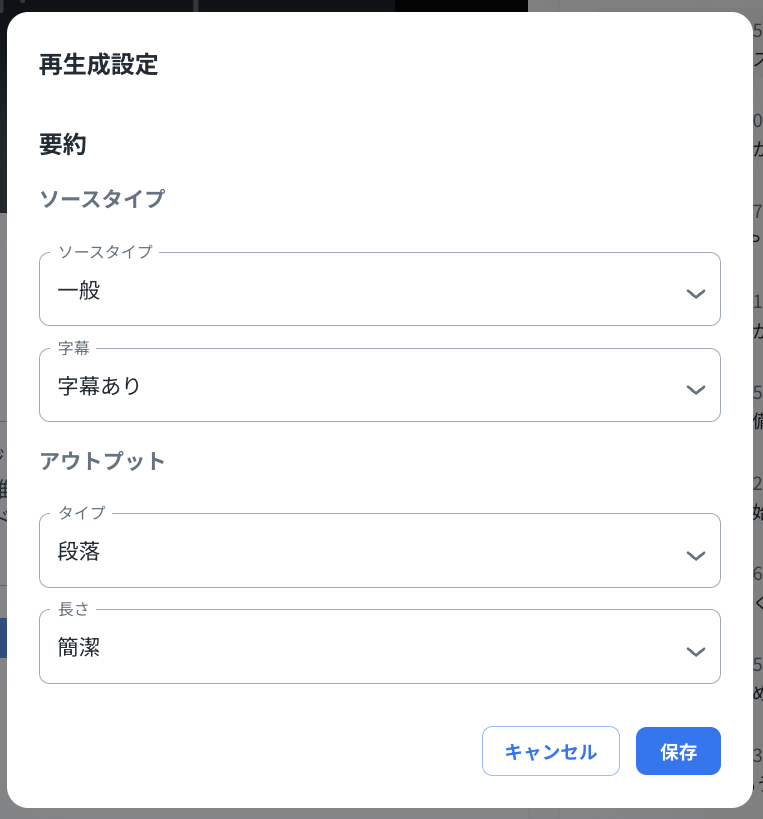Click the chevron arrow in 長さ field

click(696, 651)
